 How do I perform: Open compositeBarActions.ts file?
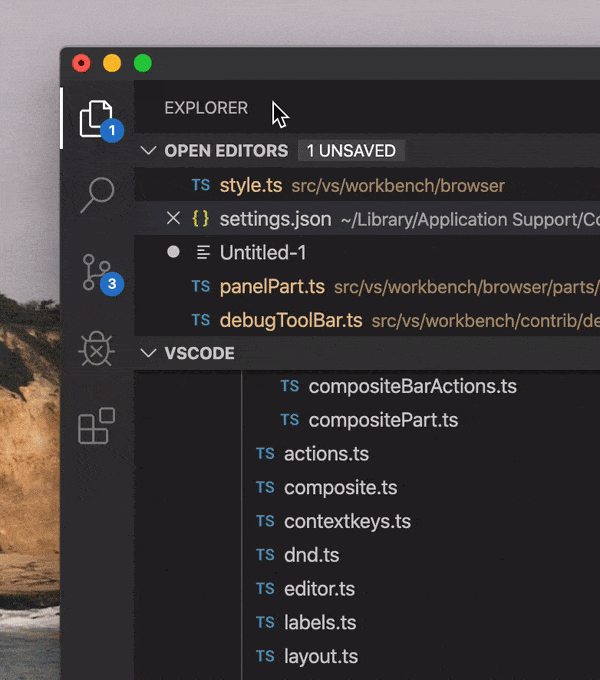click(x=412, y=386)
